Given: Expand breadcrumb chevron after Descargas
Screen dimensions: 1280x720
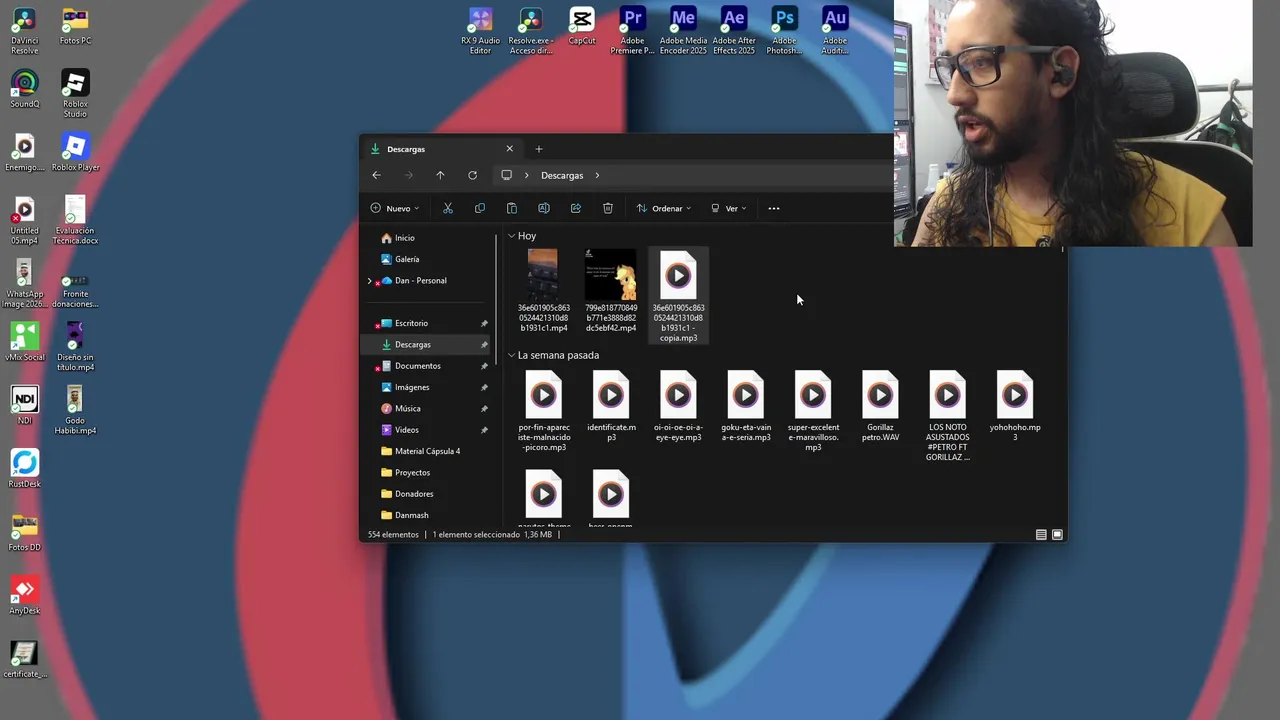Looking at the screenshot, I should point(597,175).
